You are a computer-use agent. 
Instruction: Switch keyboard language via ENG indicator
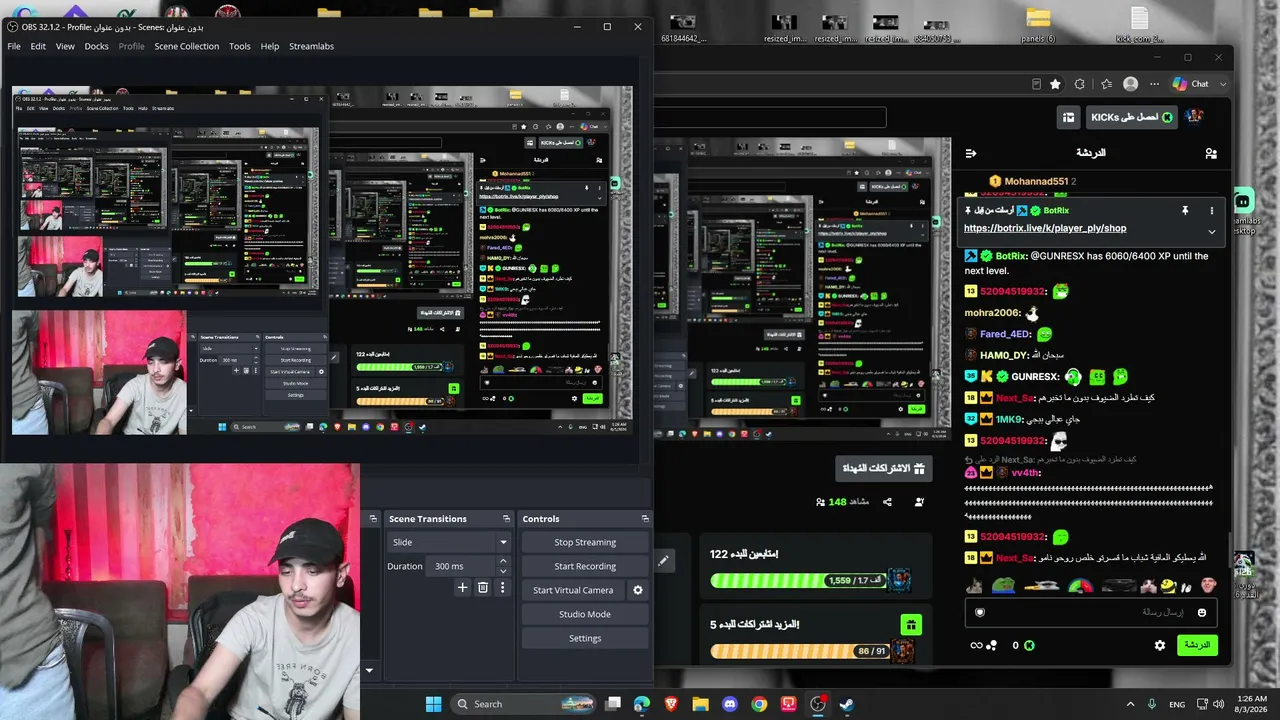point(1178,704)
